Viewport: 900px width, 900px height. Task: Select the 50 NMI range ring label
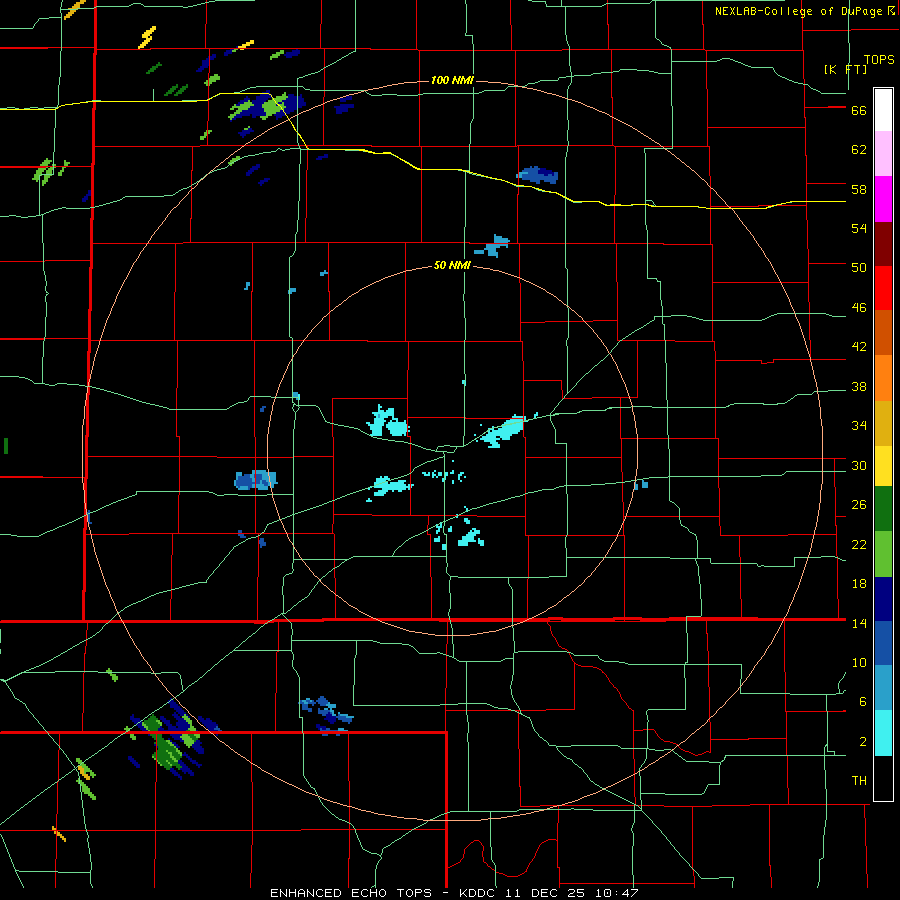(452, 265)
